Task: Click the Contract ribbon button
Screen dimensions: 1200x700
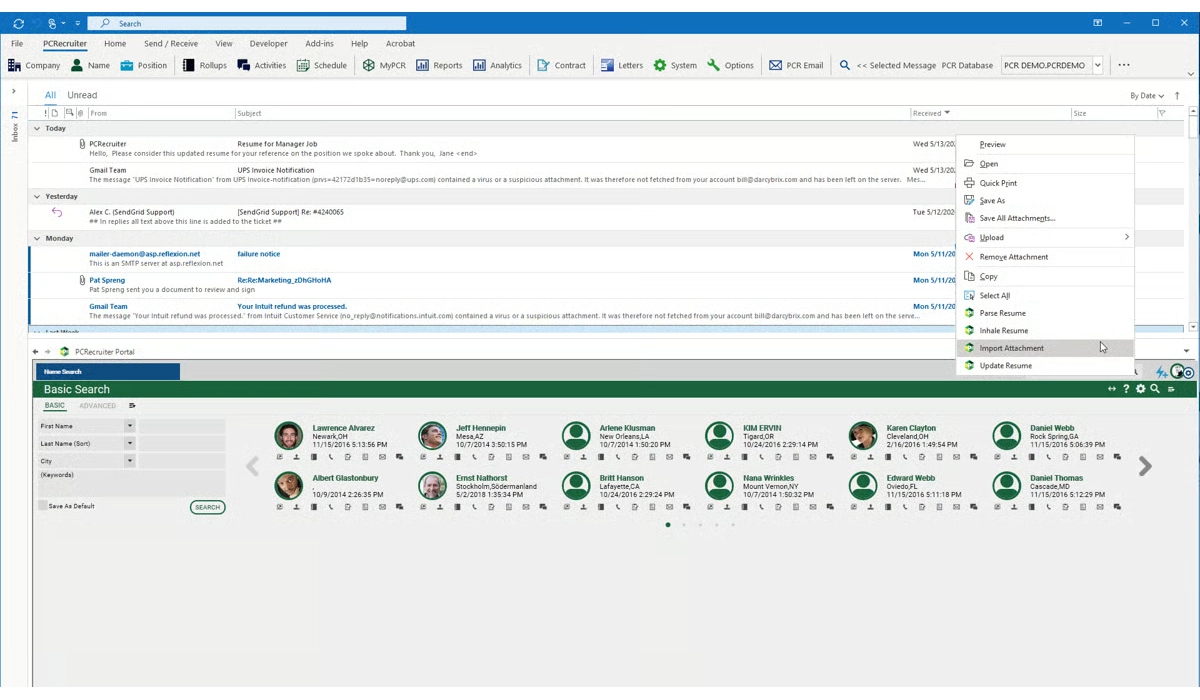Action: [561, 65]
